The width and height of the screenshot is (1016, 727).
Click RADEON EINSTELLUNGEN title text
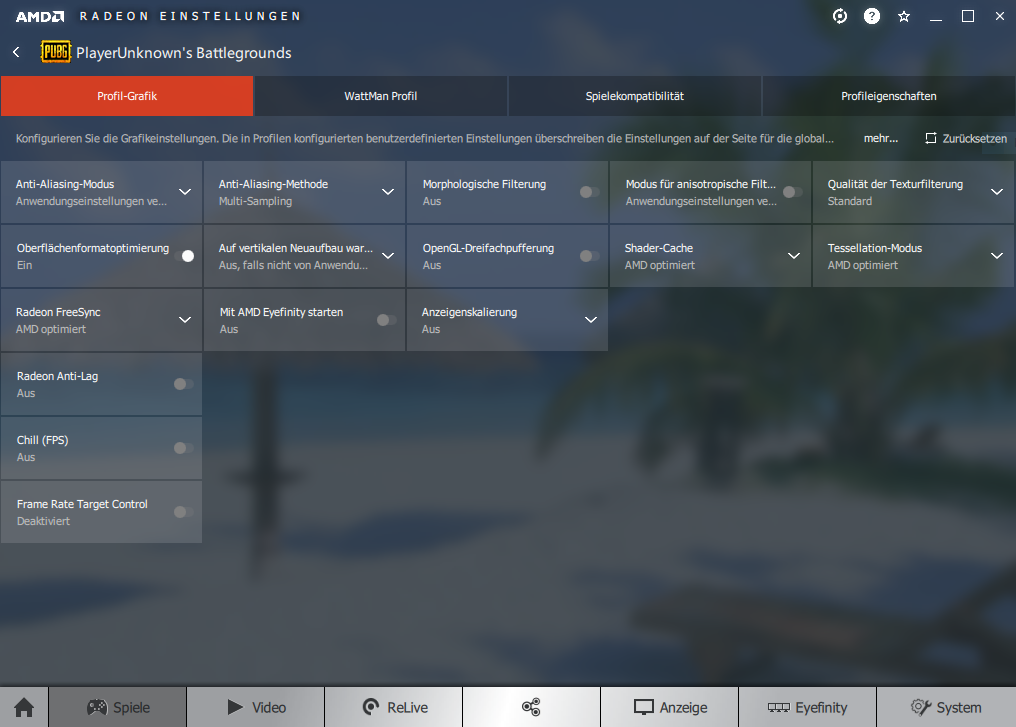[x=190, y=16]
